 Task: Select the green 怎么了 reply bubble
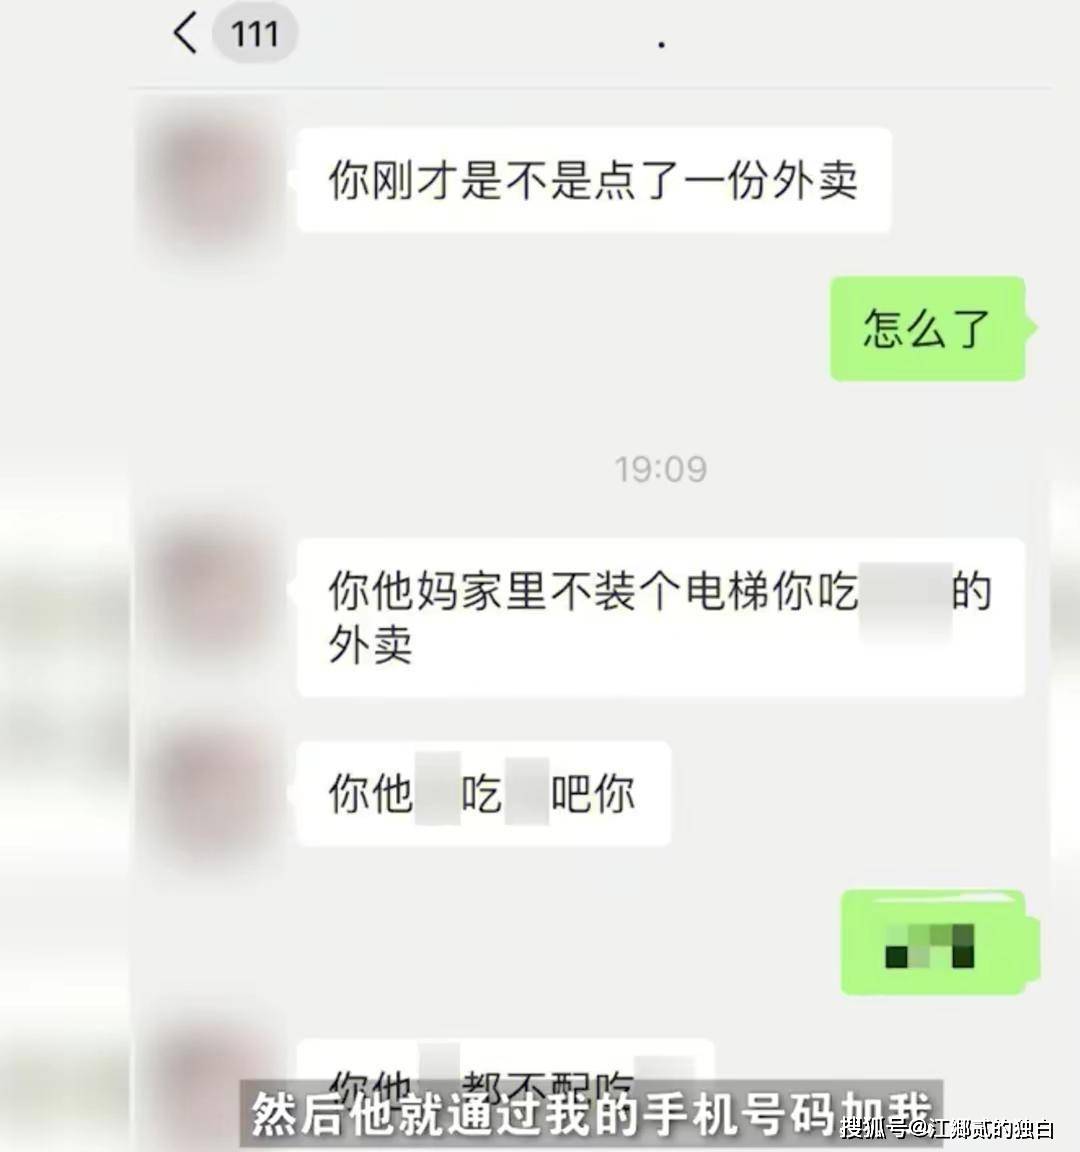pos(927,328)
